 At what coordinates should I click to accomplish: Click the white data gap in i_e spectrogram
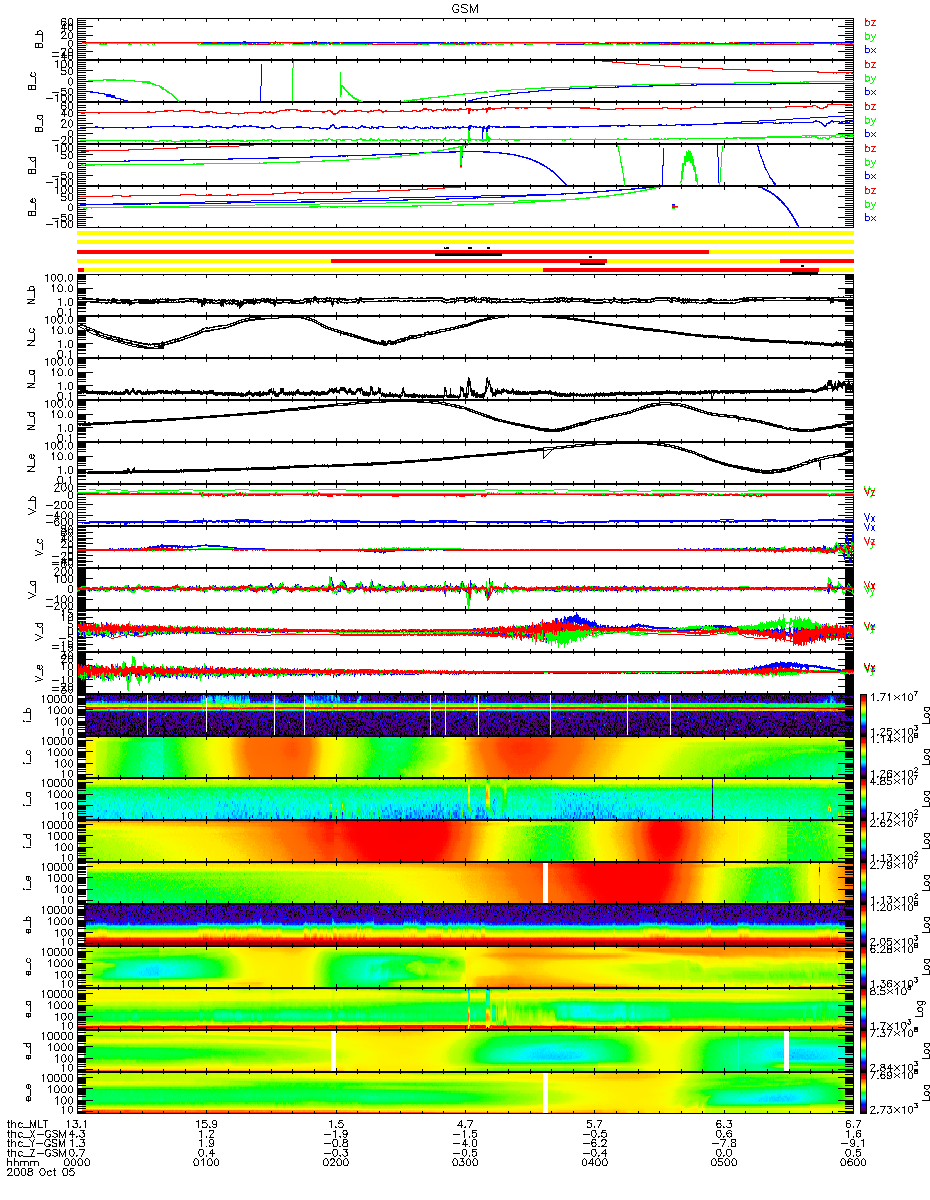(546, 883)
